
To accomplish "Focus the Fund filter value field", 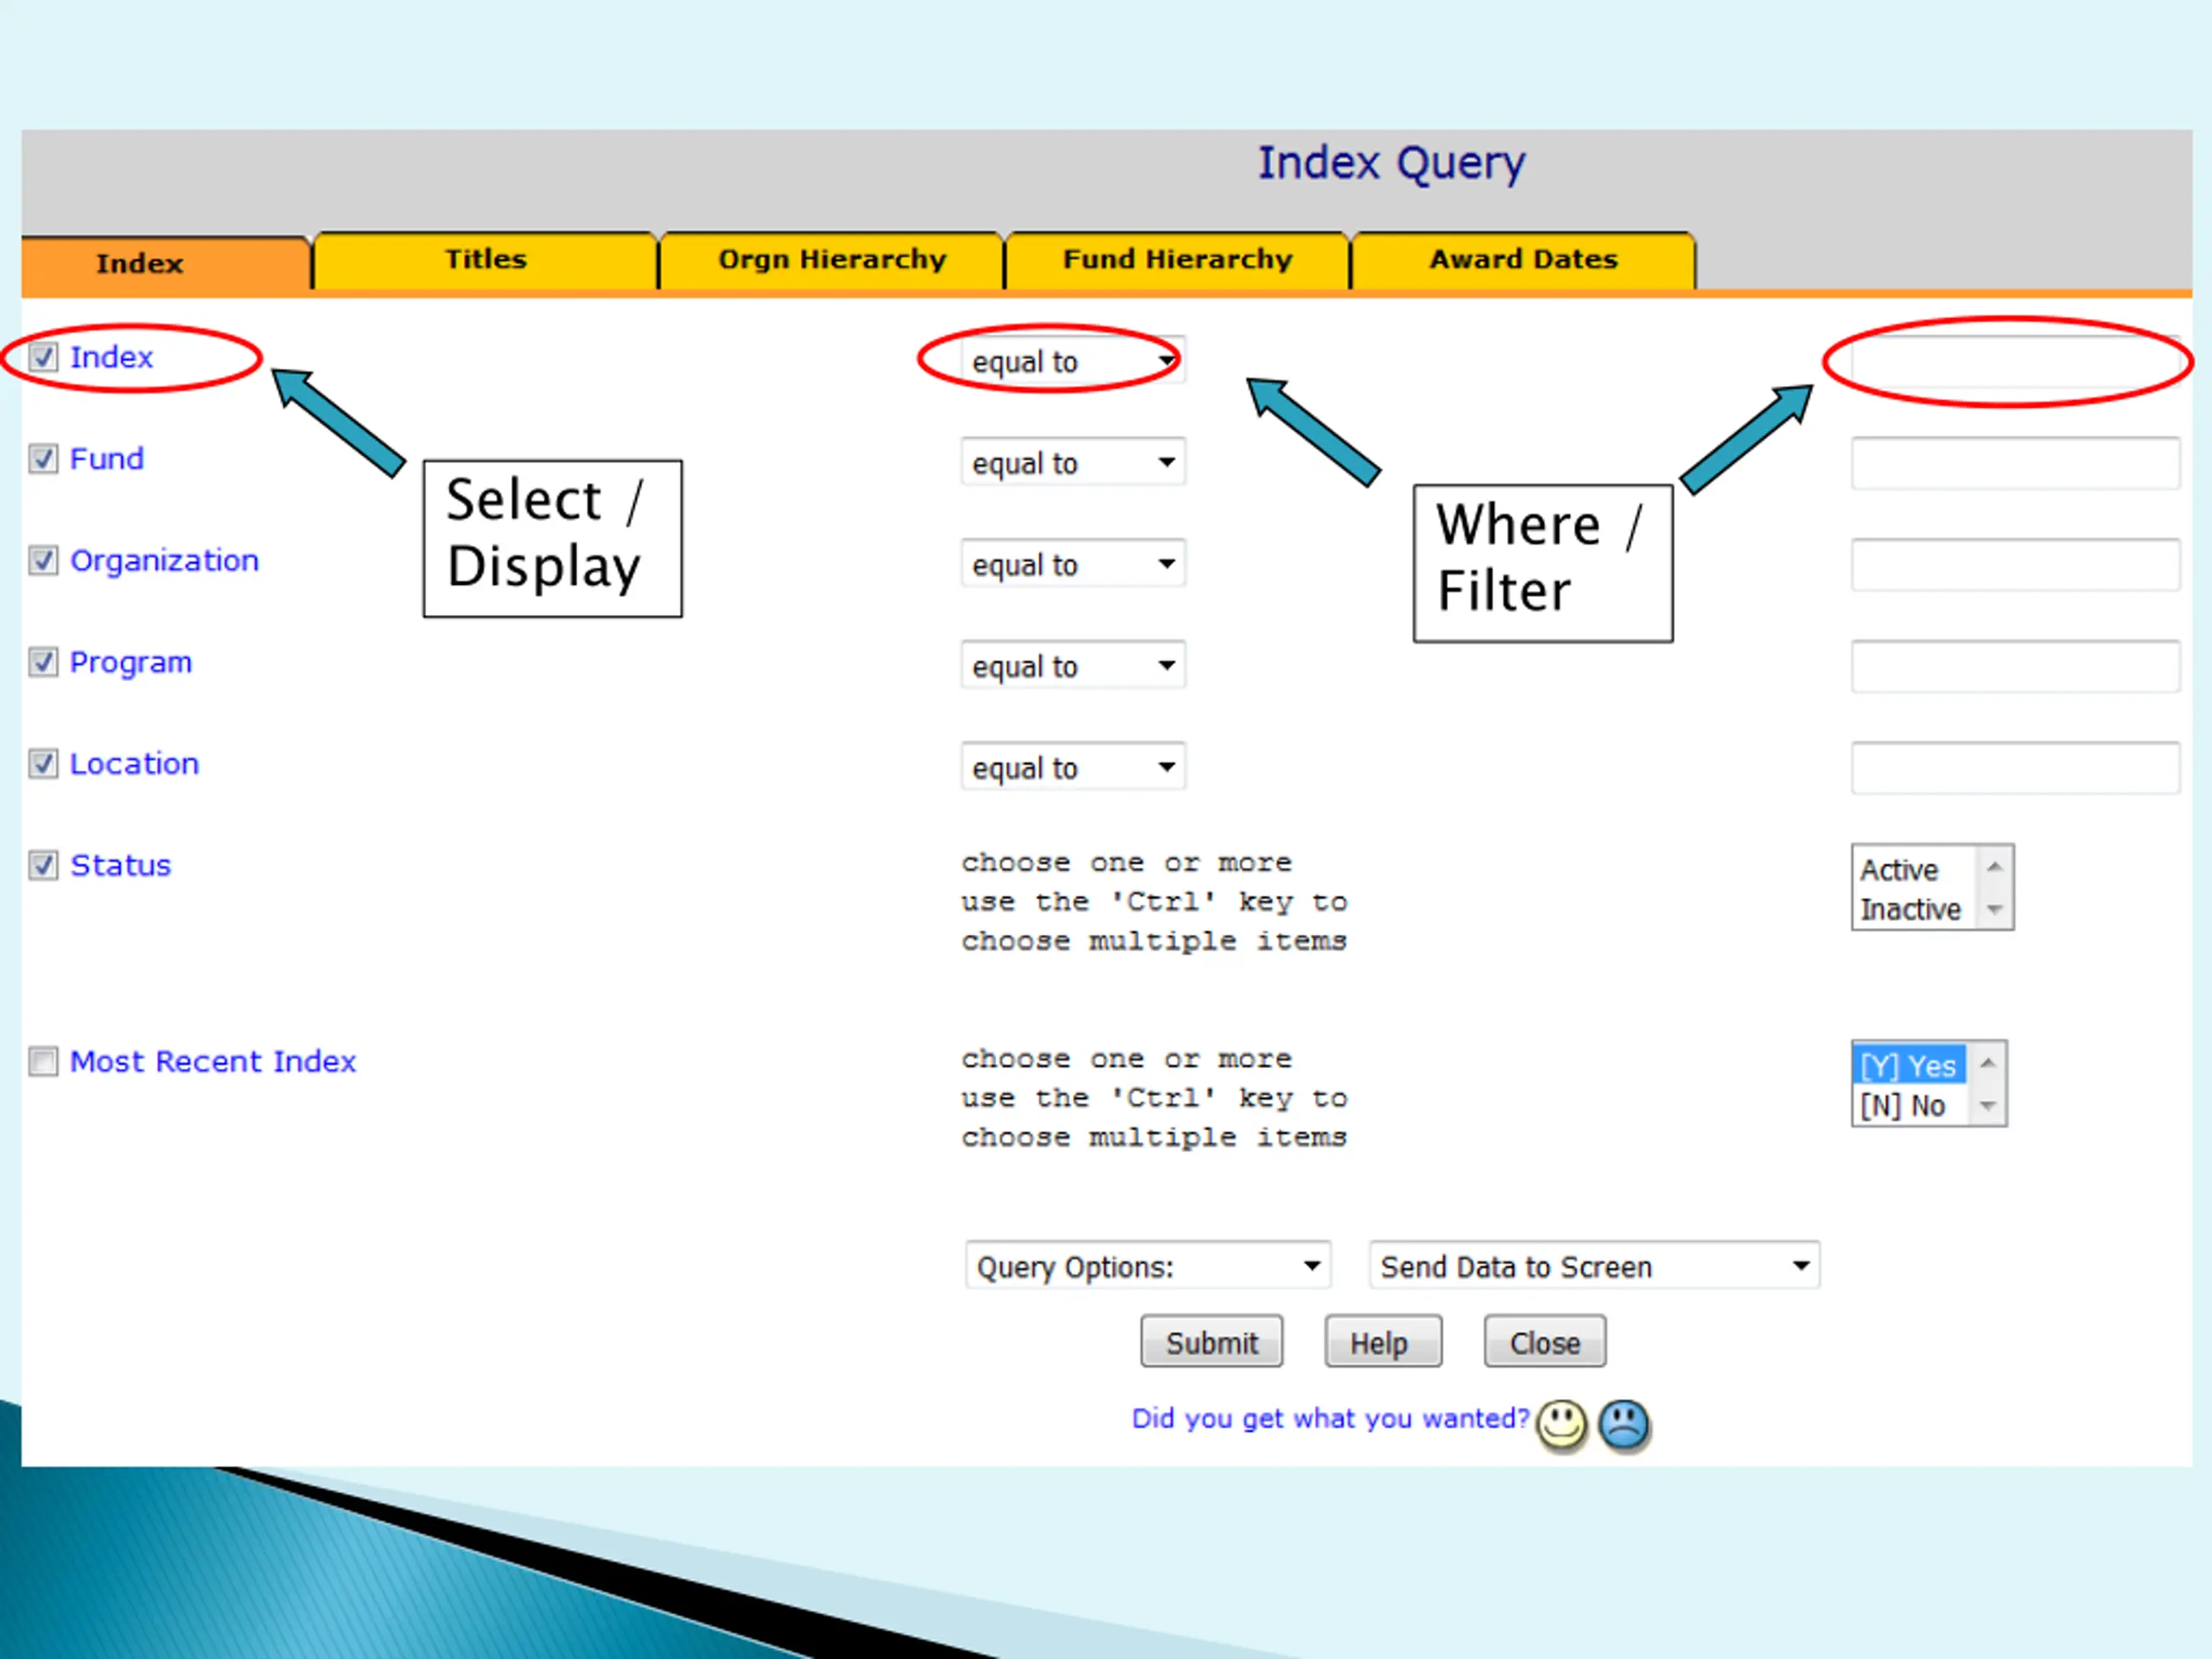I will (x=2014, y=462).
